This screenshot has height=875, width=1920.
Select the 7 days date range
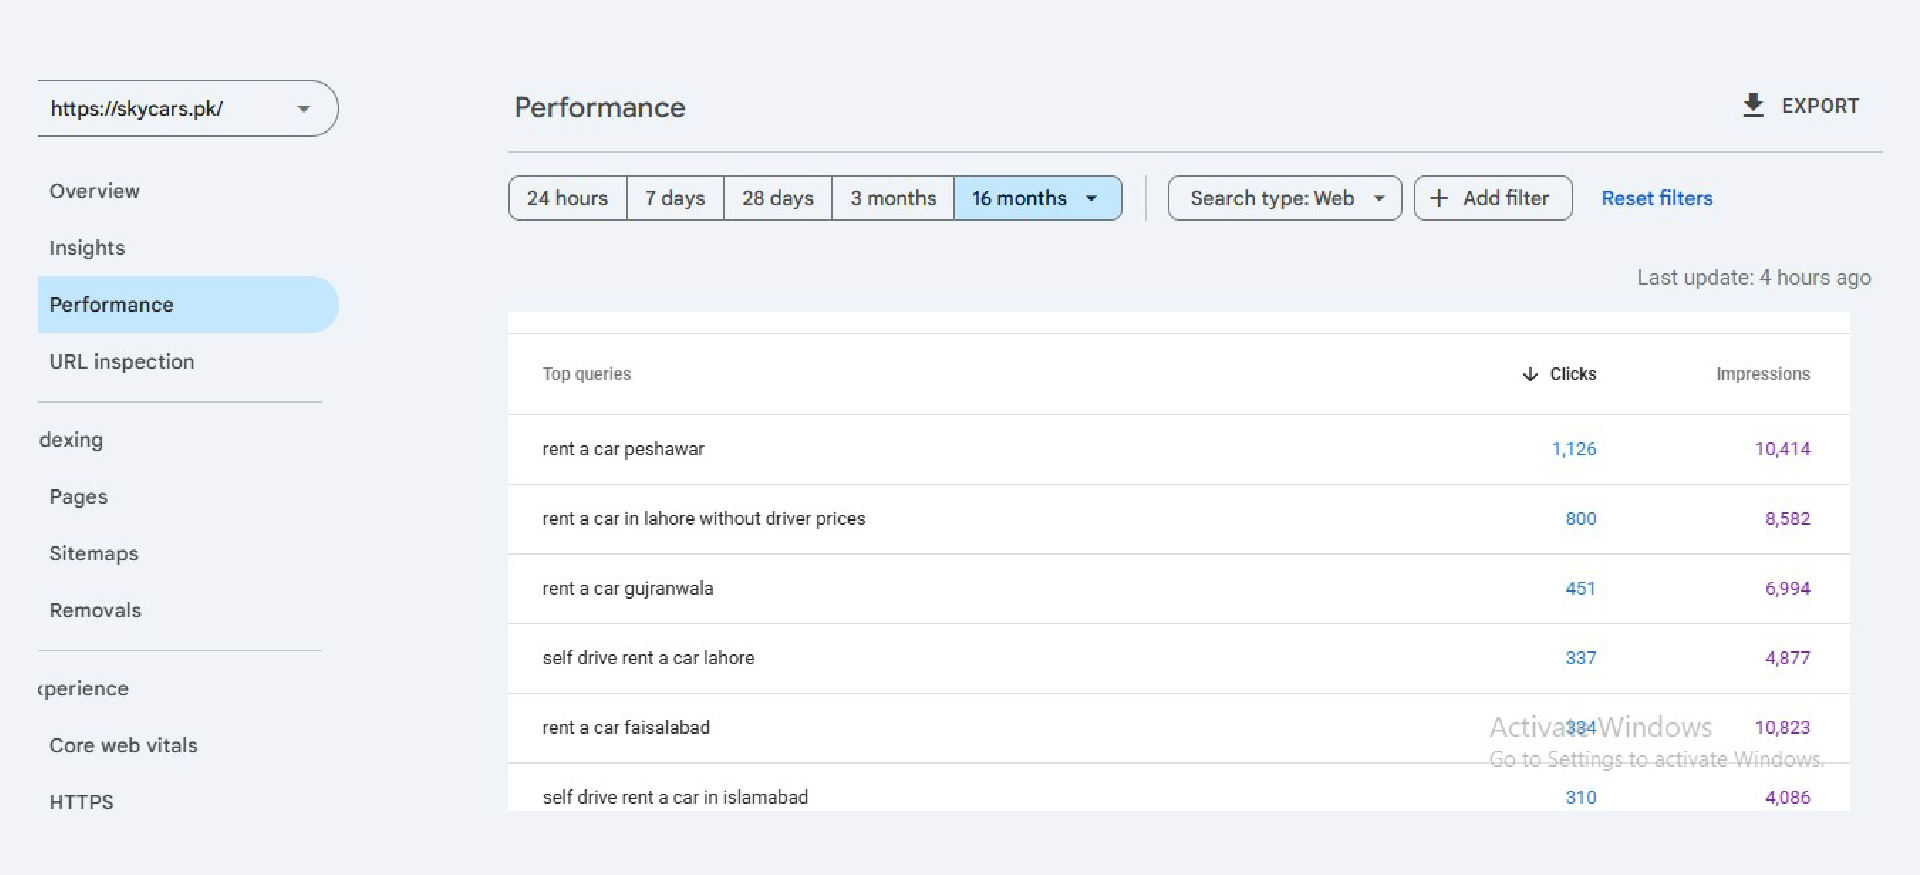click(x=675, y=199)
